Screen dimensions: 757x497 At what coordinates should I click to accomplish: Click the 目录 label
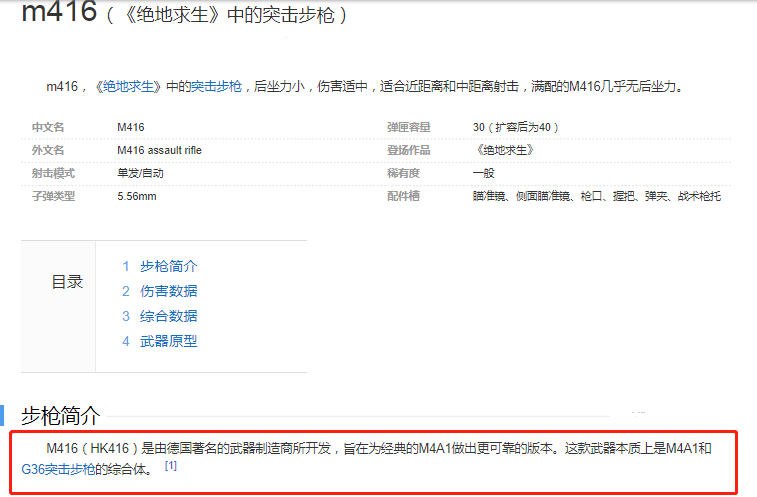[x=67, y=282]
